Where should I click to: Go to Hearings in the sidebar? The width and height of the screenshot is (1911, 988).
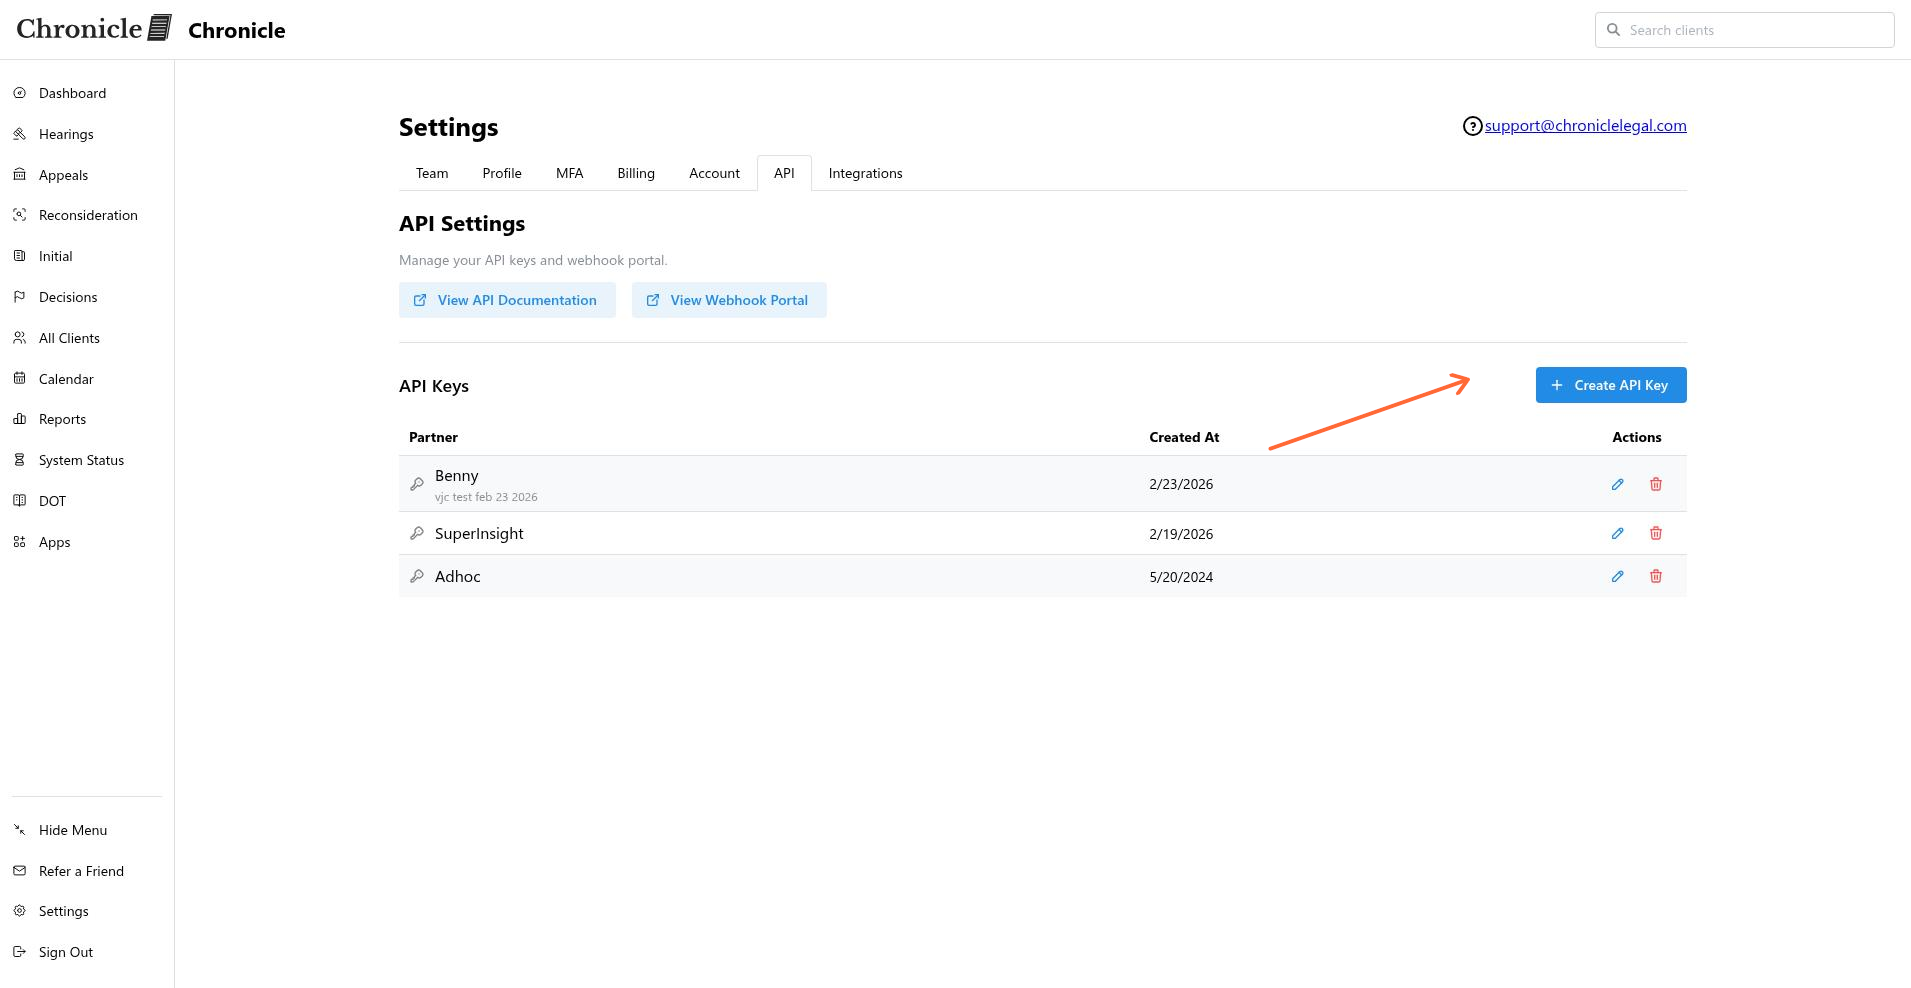coord(66,134)
